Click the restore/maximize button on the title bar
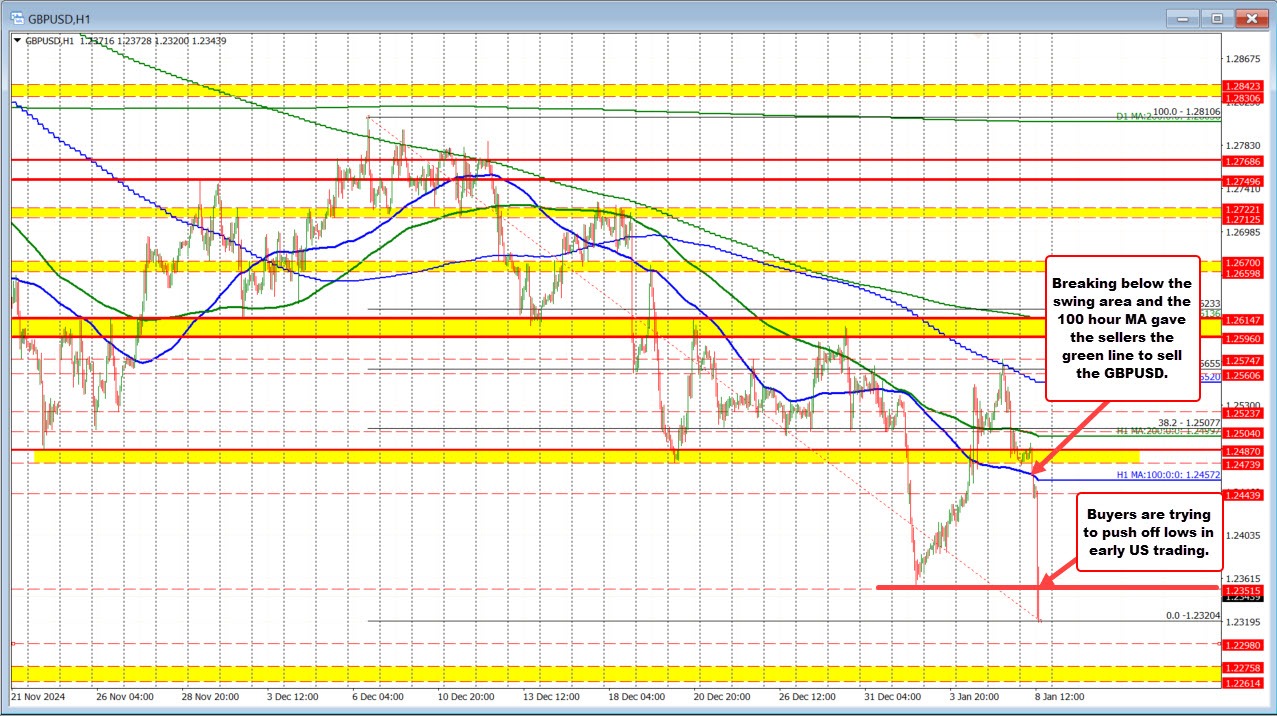Image resolution: width=1277 pixels, height=716 pixels. [1217, 17]
